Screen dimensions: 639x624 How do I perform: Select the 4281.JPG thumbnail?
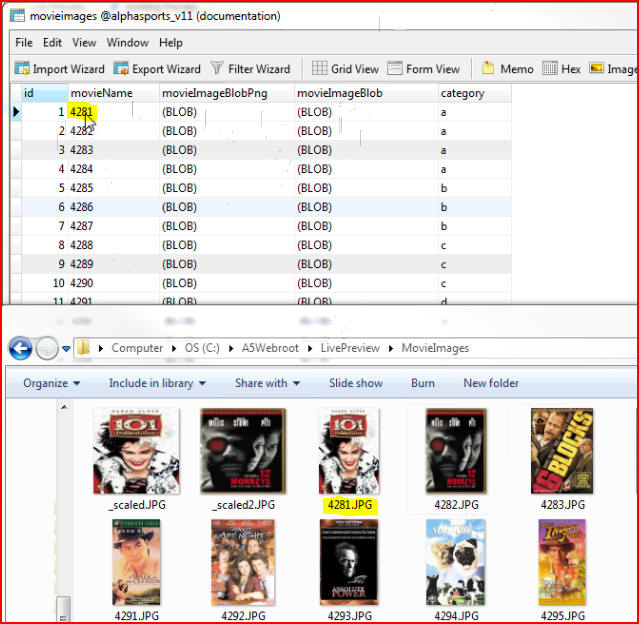coord(349,451)
